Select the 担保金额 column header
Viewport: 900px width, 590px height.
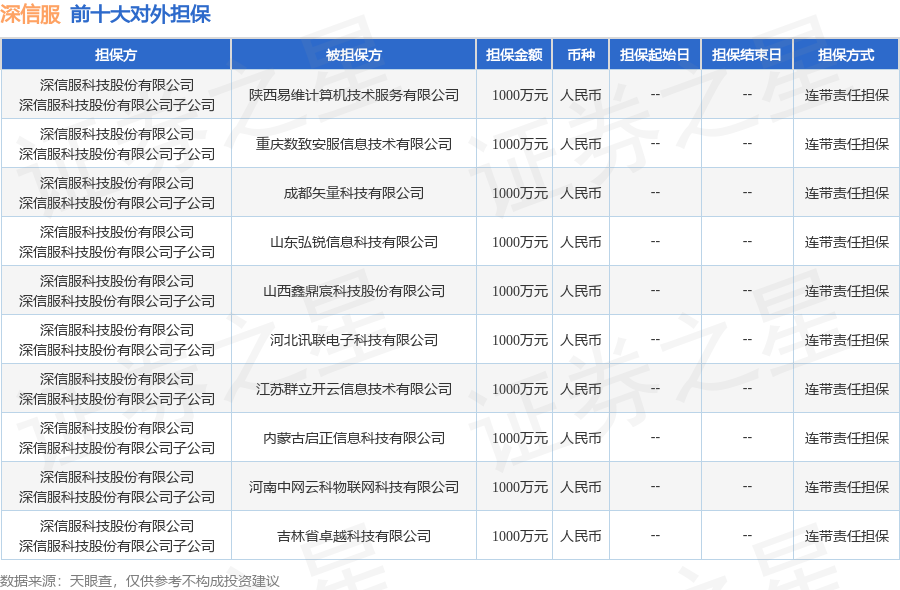coord(514,55)
